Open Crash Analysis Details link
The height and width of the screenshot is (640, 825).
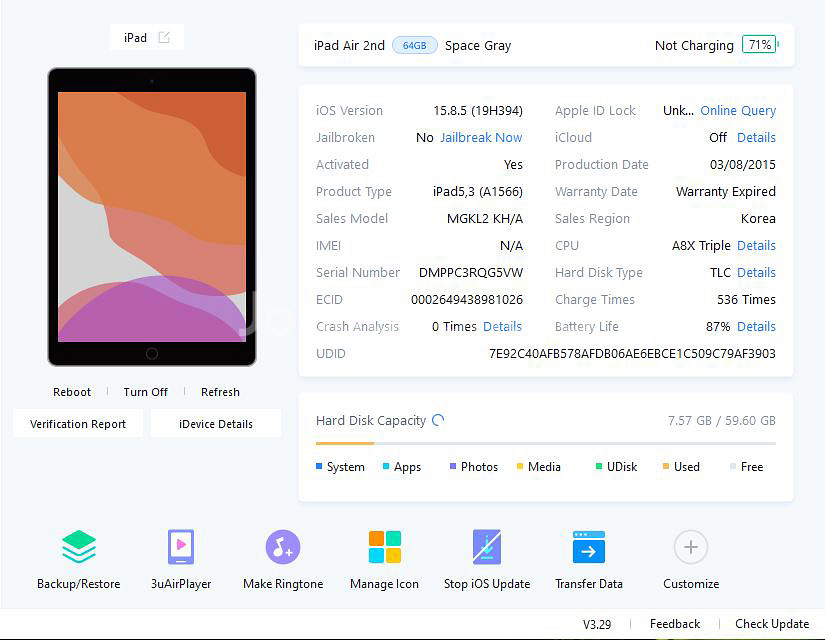[502, 327]
